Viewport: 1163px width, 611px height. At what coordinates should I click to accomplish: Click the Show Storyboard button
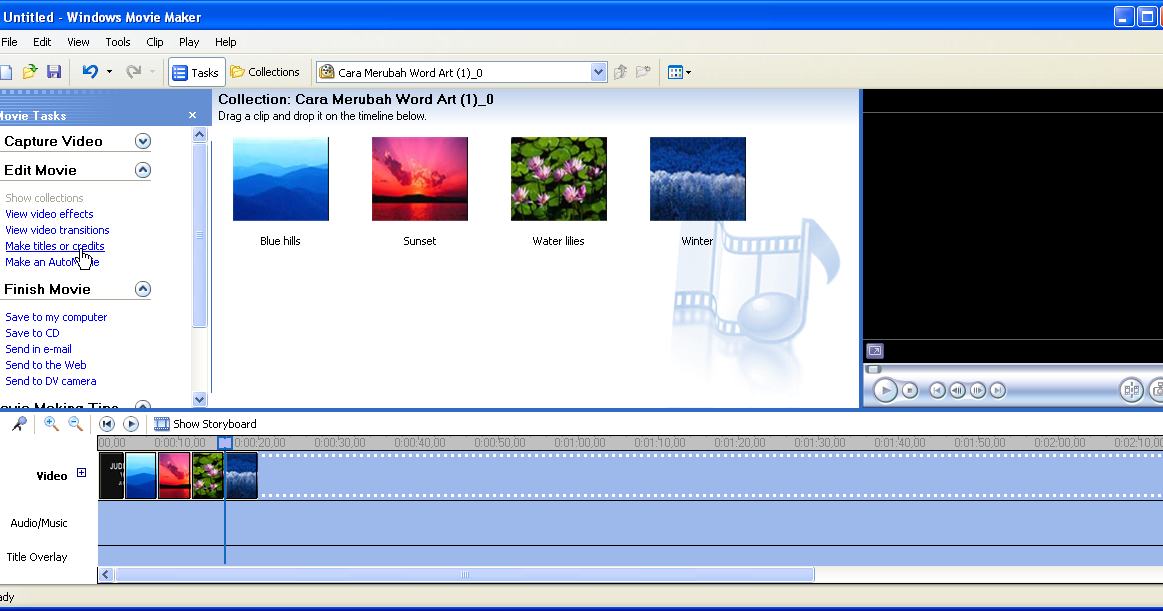coord(205,424)
